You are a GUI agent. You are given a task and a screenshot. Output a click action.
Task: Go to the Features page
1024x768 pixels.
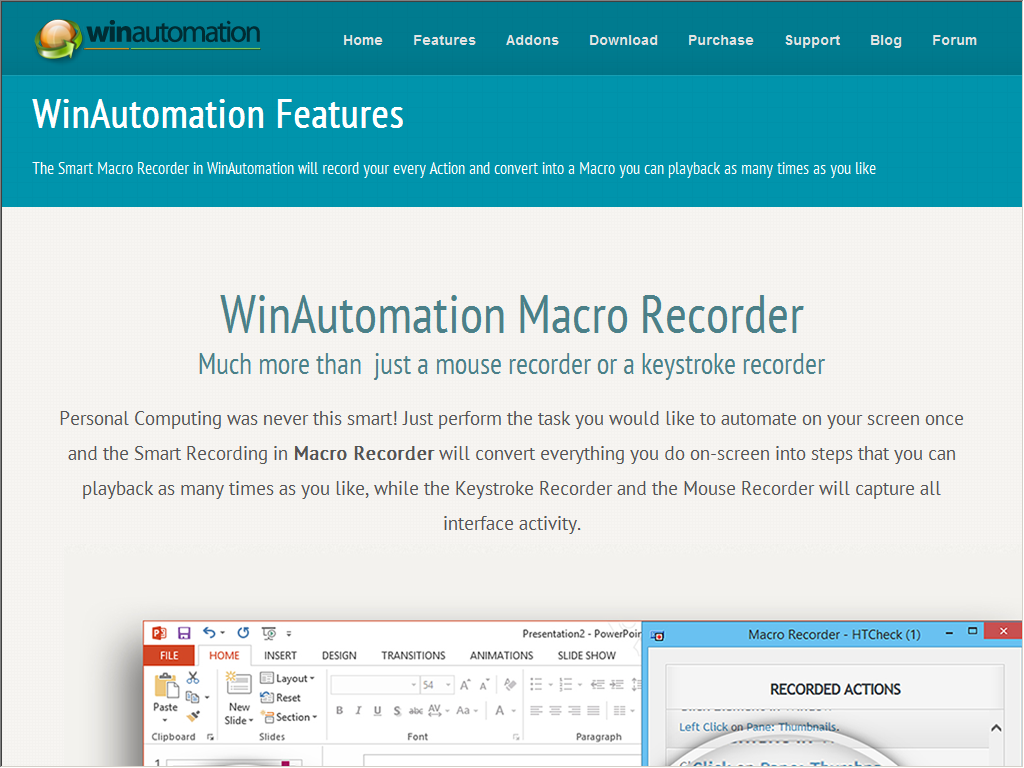(444, 40)
